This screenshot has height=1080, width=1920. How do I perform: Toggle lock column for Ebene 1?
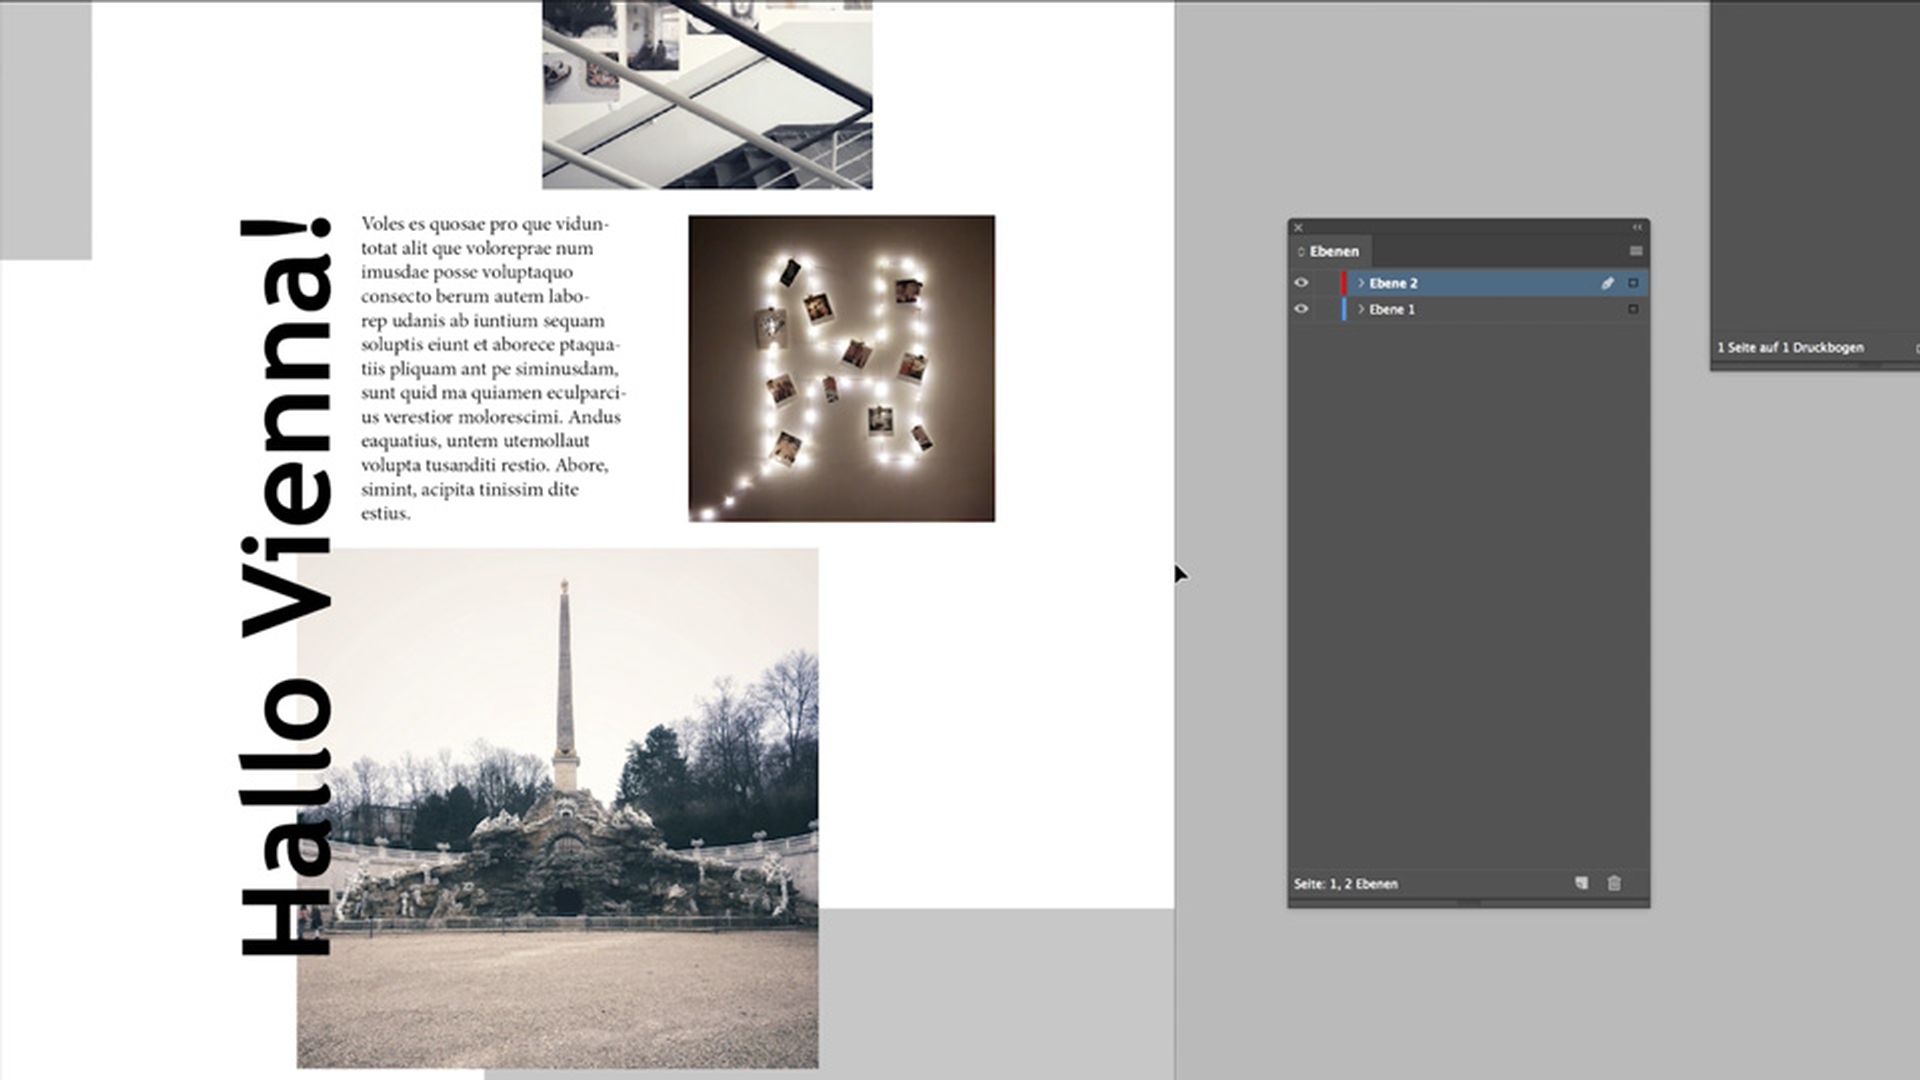[1325, 309]
